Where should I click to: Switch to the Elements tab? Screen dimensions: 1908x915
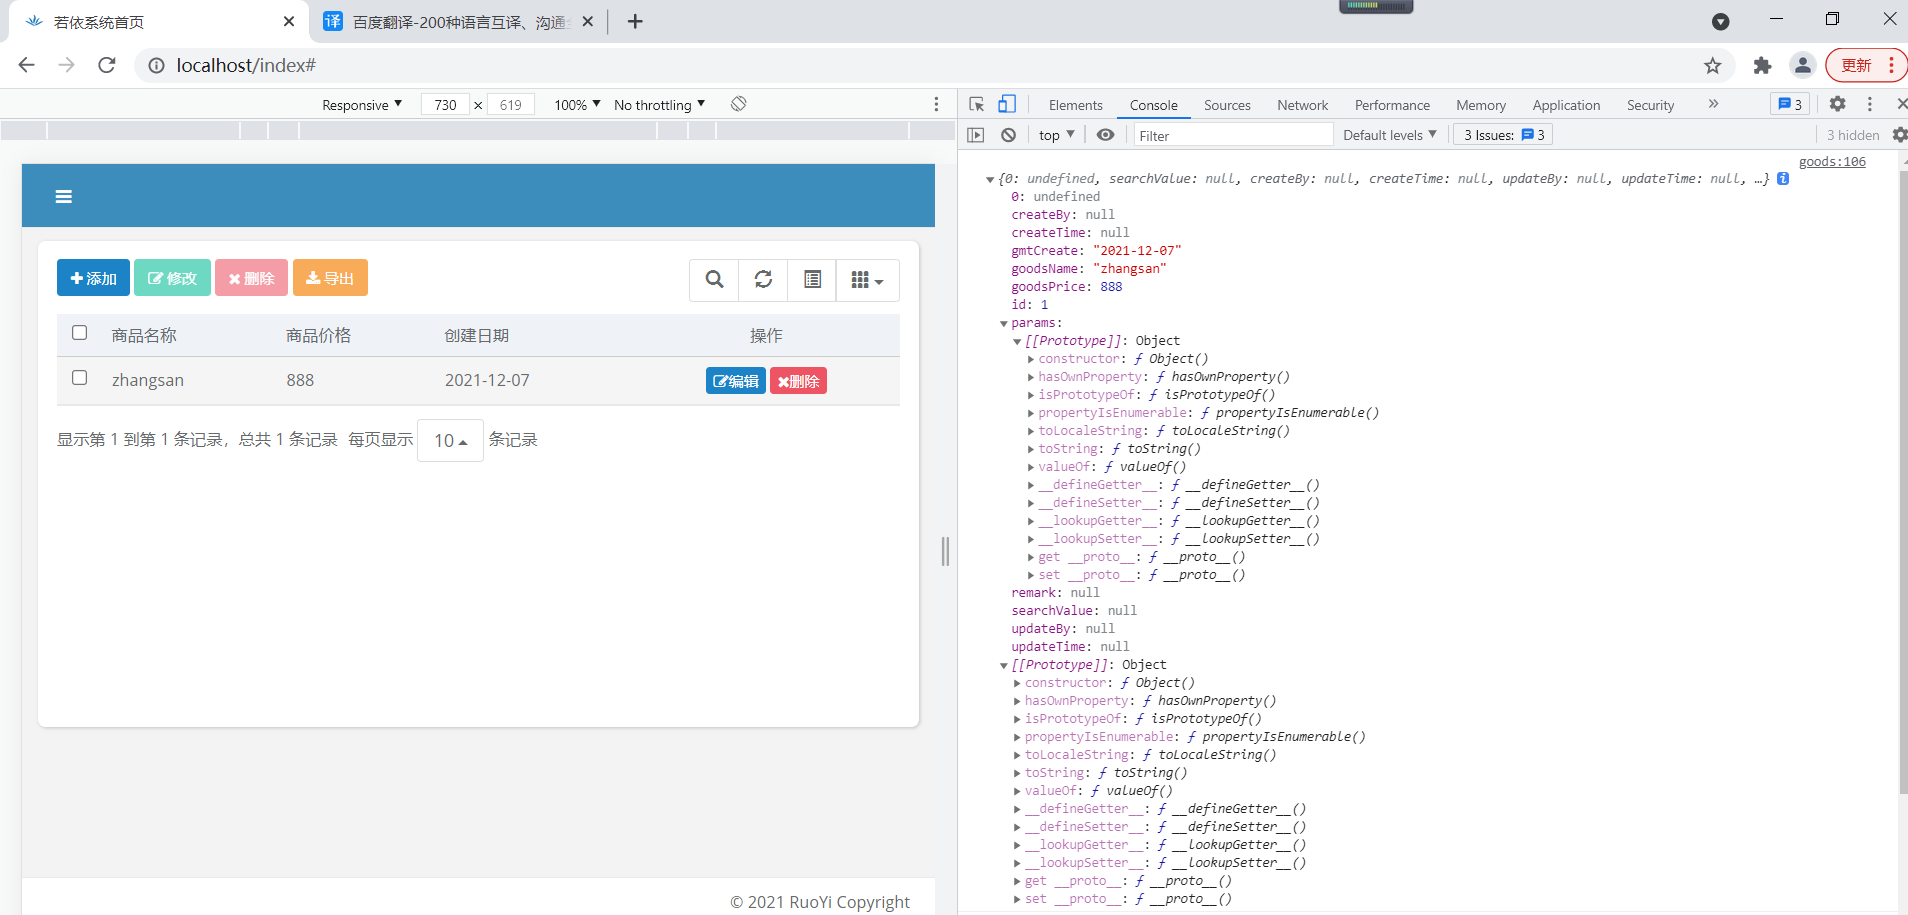[1075, 105]
